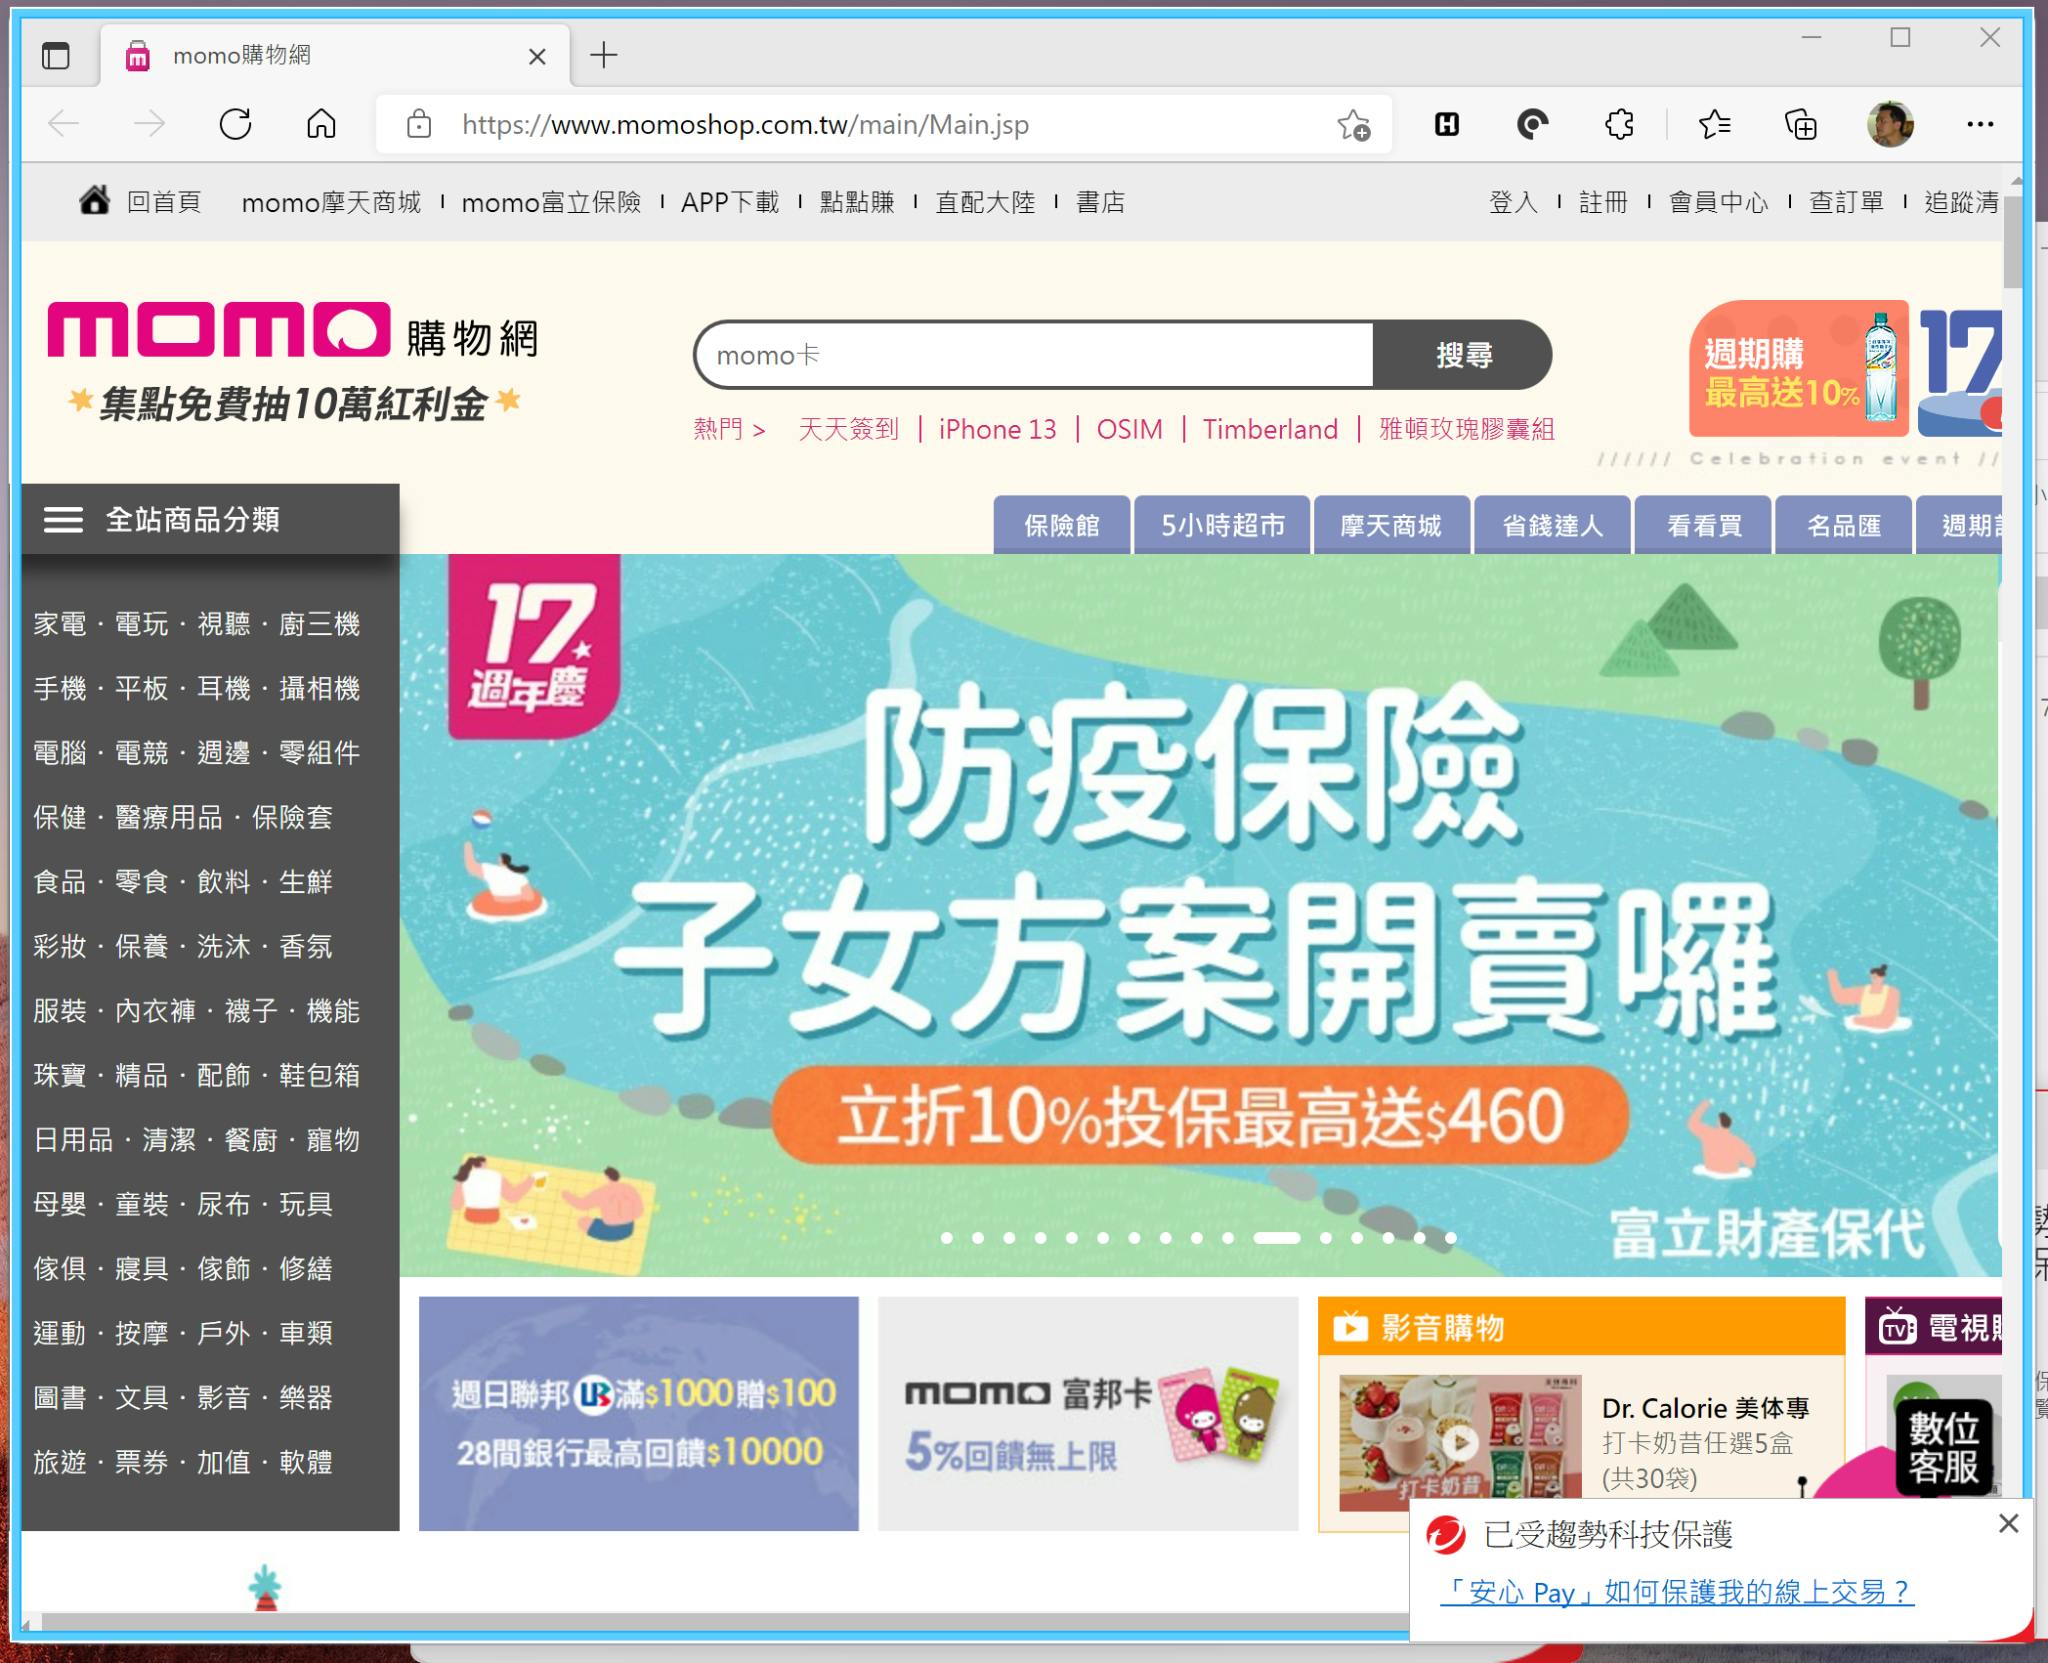Click the address bar URL

[x=745, y=125]
